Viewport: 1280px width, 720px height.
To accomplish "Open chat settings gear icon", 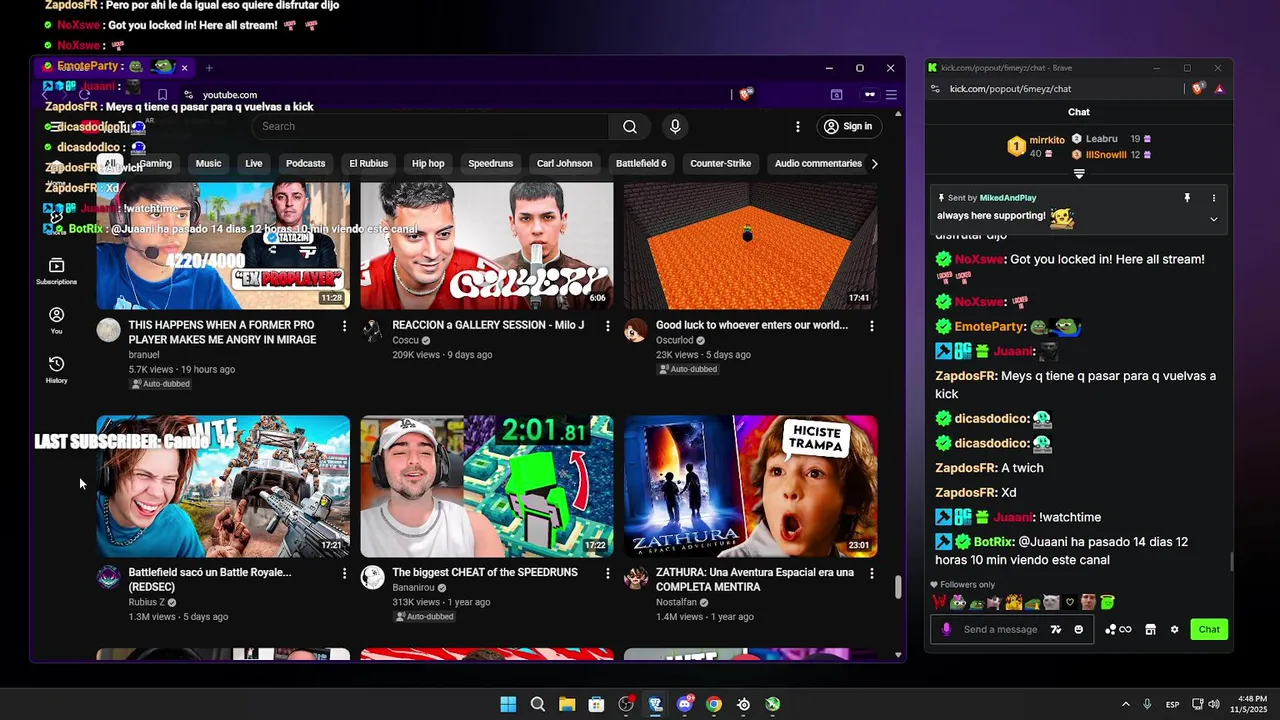I will click(x=1174, y=630).
